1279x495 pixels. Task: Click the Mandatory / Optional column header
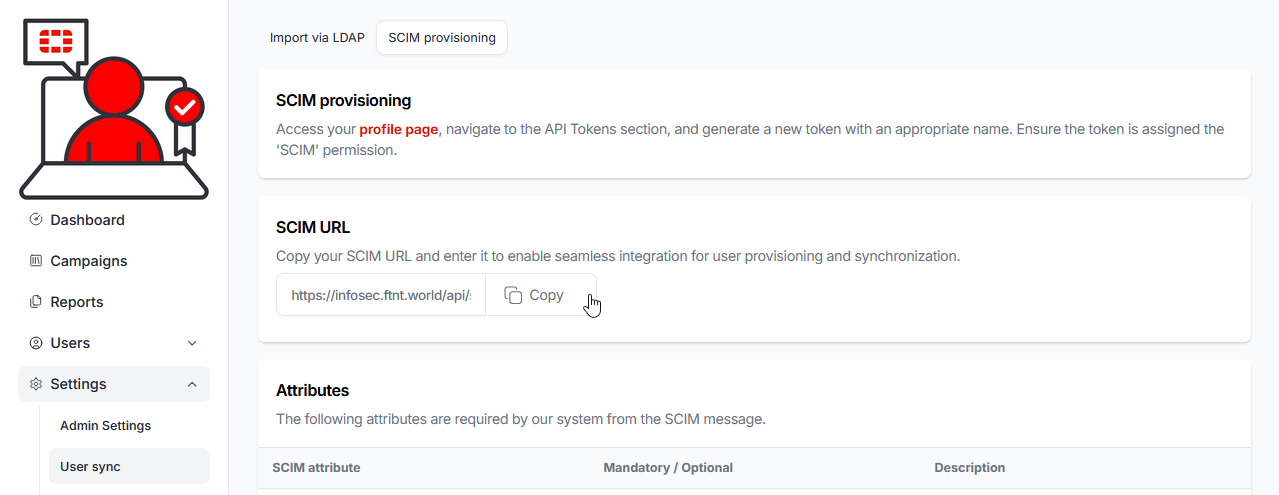668,467
